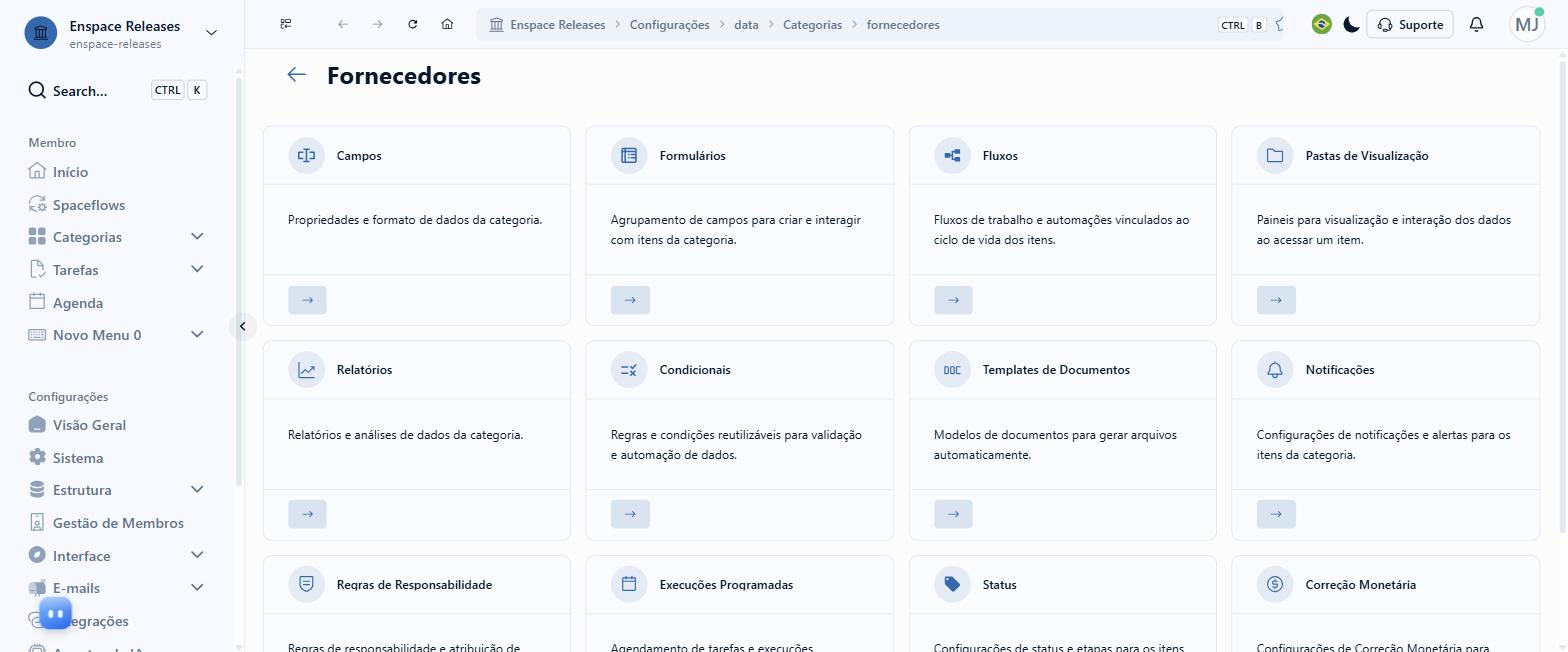Click the Suporte button
This screenshot has width=1568, height=652.
pos(1409,25)
